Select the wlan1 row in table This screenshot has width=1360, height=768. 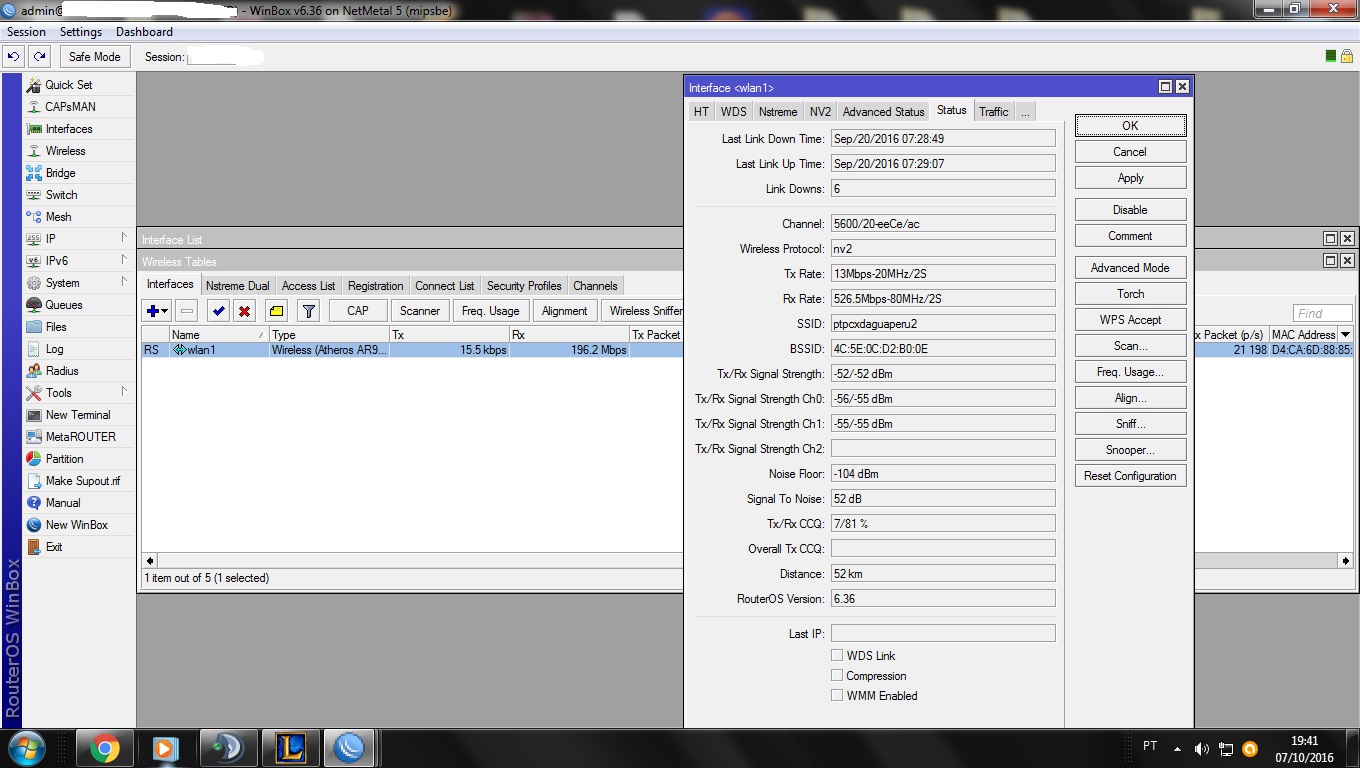tap(411, 350)
